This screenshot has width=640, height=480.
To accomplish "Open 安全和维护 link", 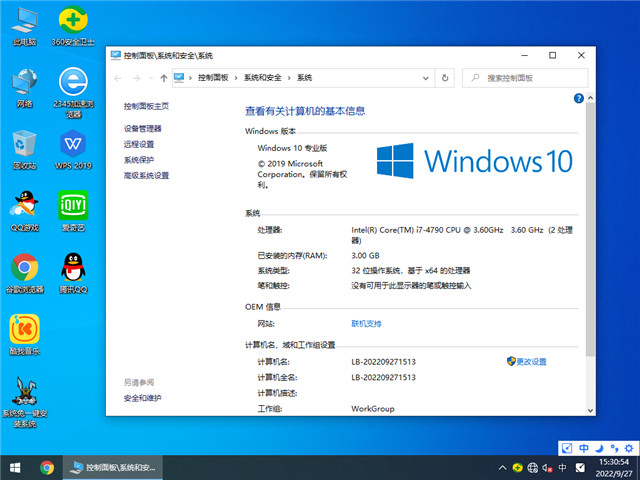I will click(x=142, y=398).
